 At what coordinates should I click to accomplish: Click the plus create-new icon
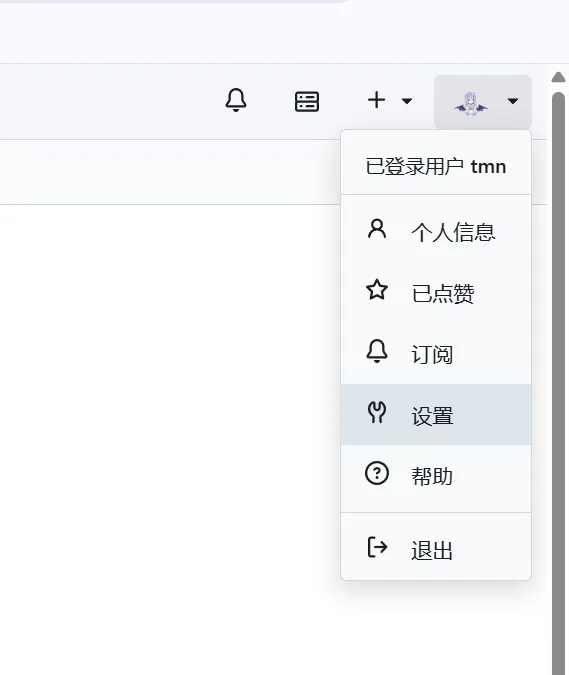[377, 100]
